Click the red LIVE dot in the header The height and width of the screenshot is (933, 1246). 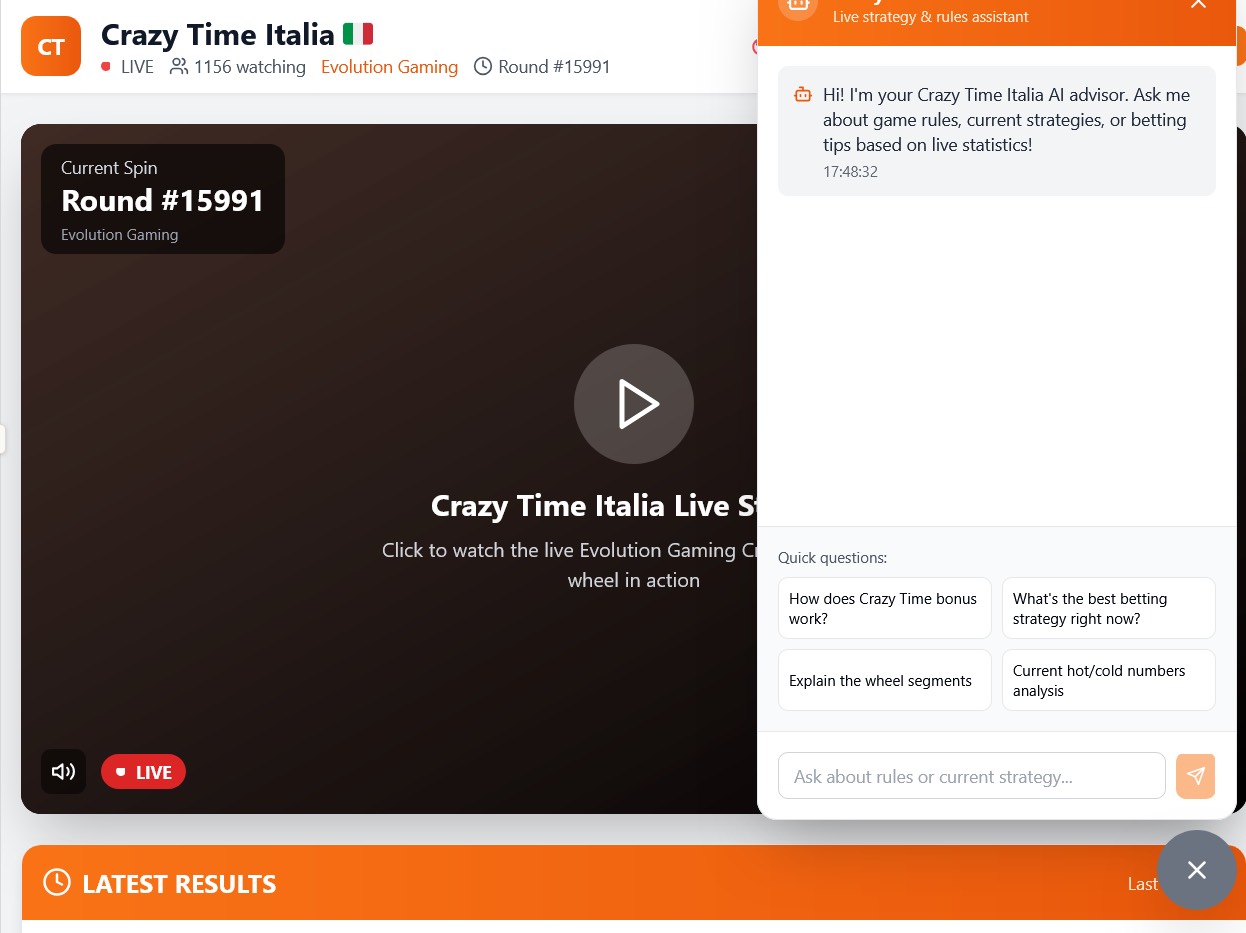click(x=106, y=67)
